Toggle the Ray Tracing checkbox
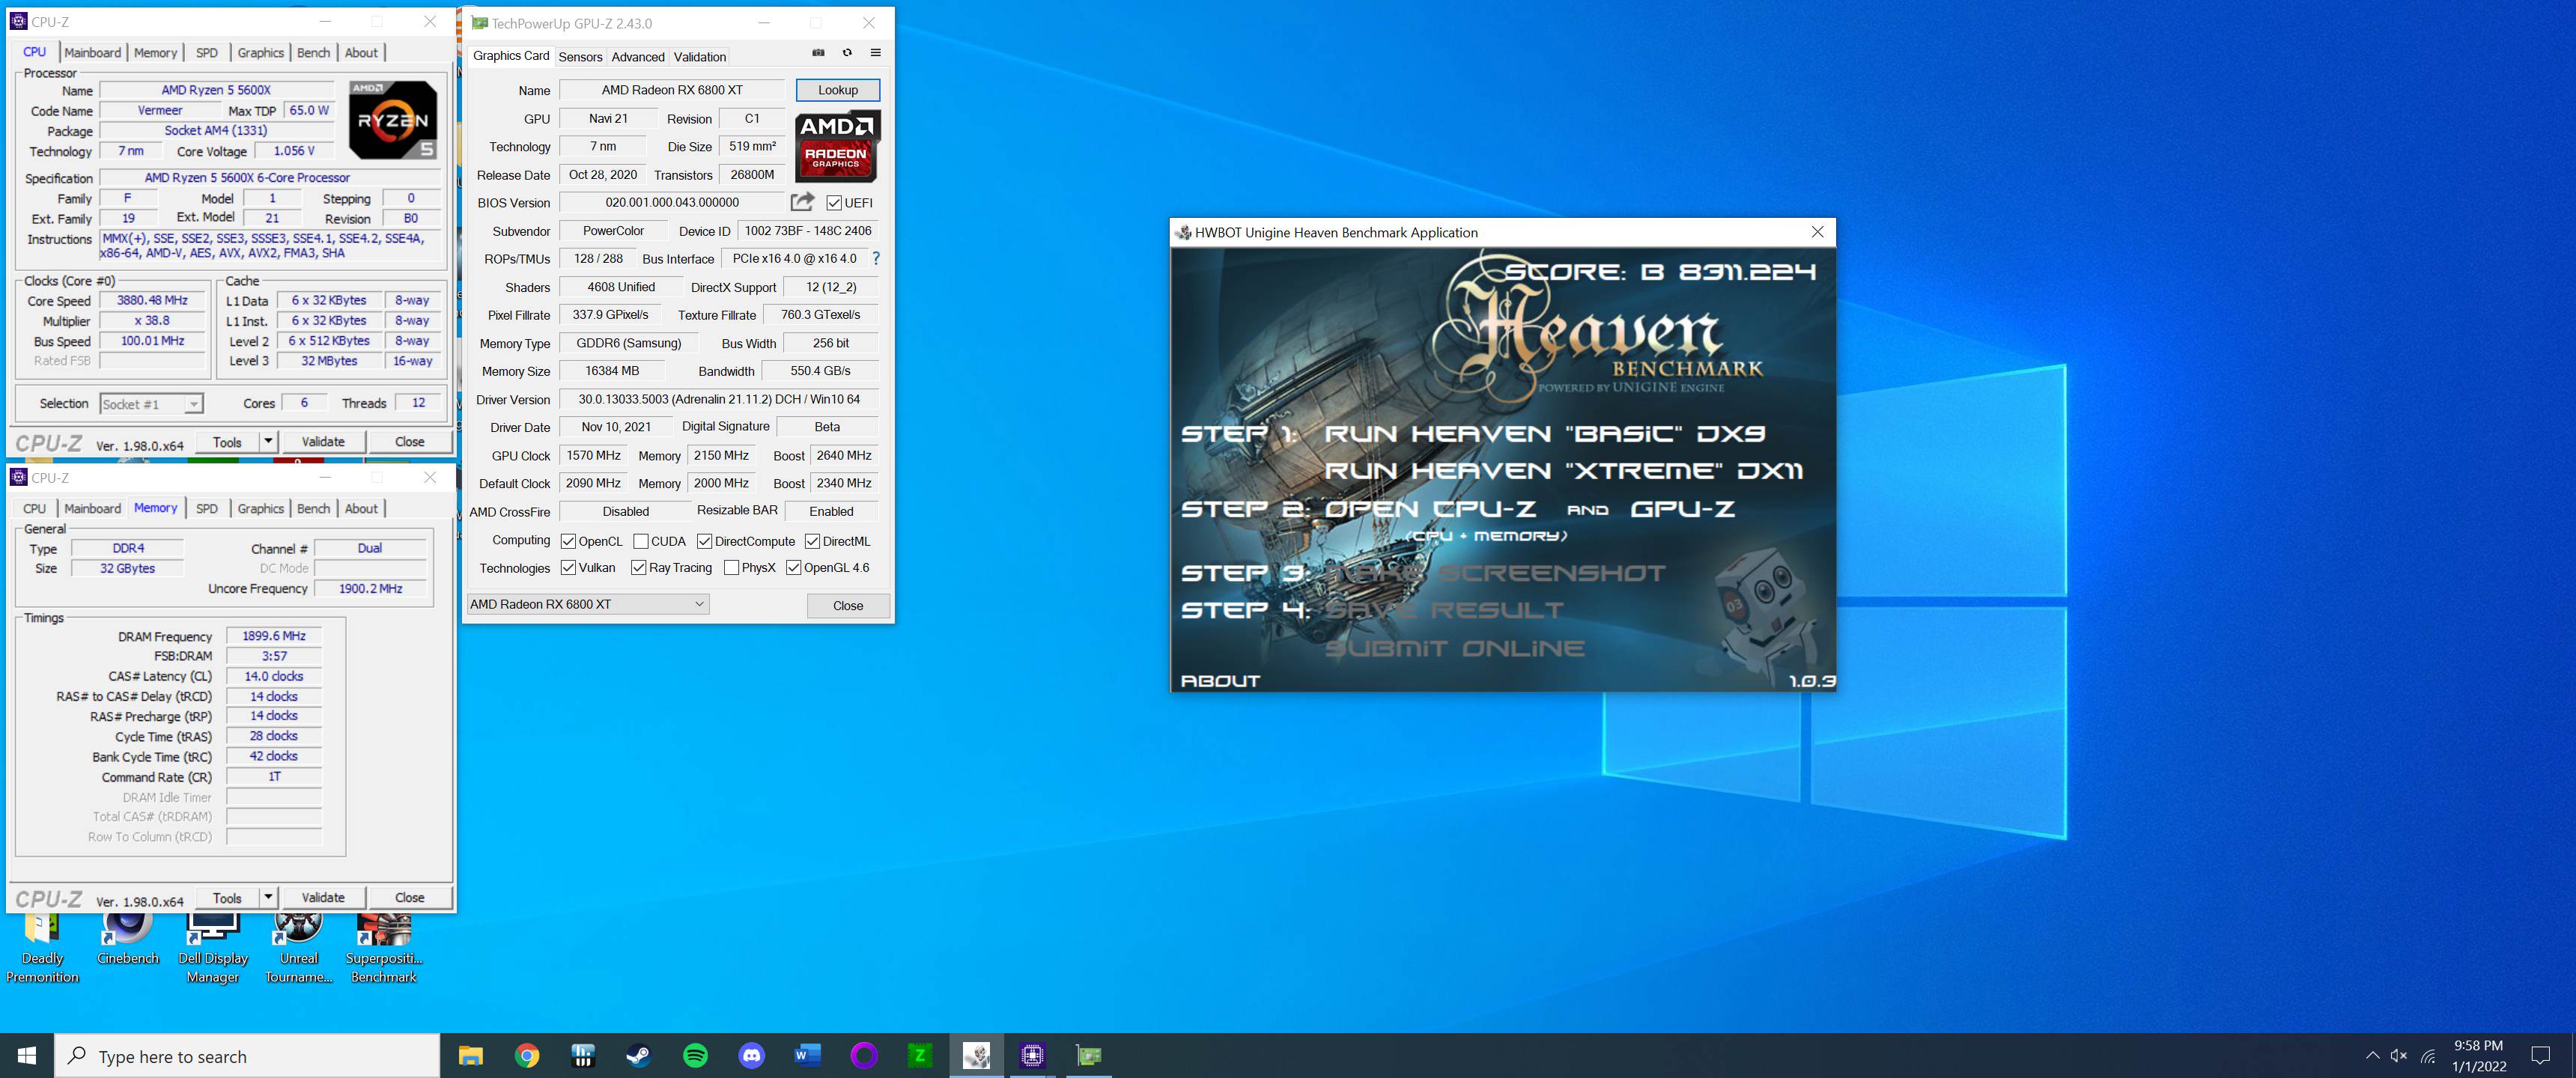This screenshot has width=2576, height=1078. [638, 567]
